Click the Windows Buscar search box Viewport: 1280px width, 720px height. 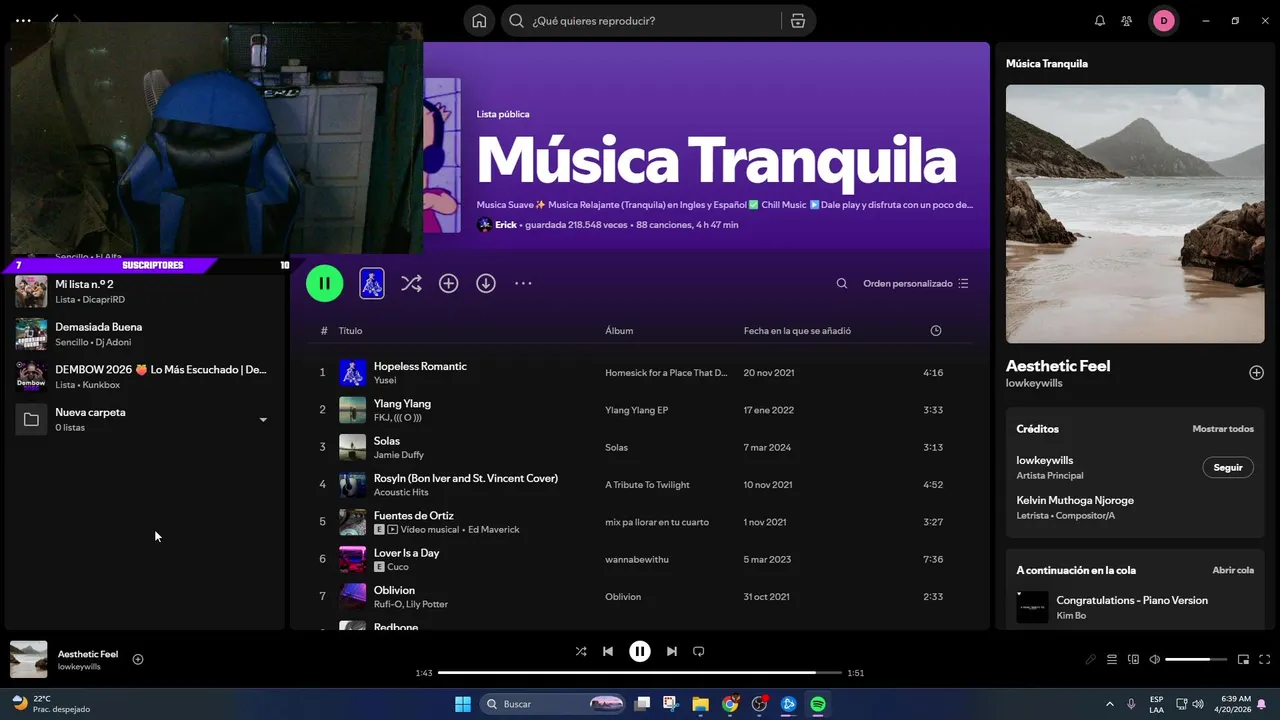[x=553, y=704]
